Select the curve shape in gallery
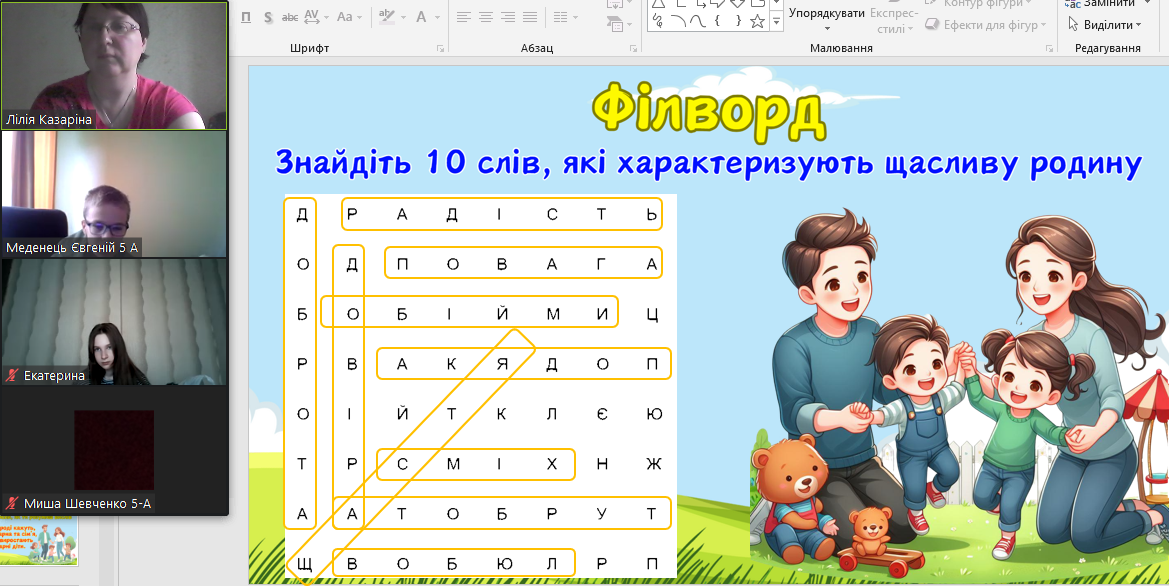The height and width of the screenshot is (586, 1169). point(697,22)
